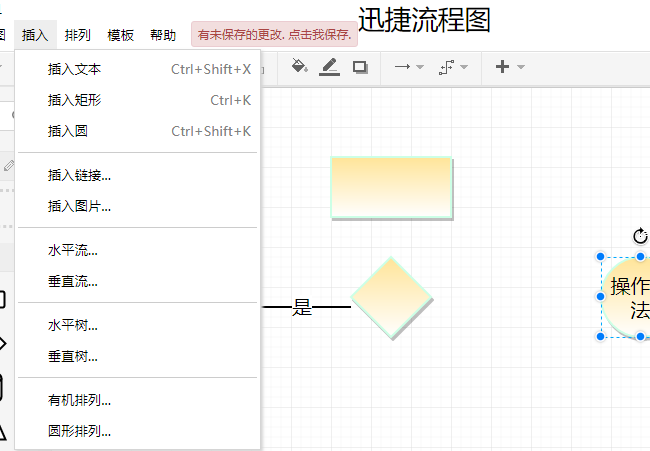Select 垂直树... layout option
This screenshot has width=650, height=451.
[x=138, y=356]
